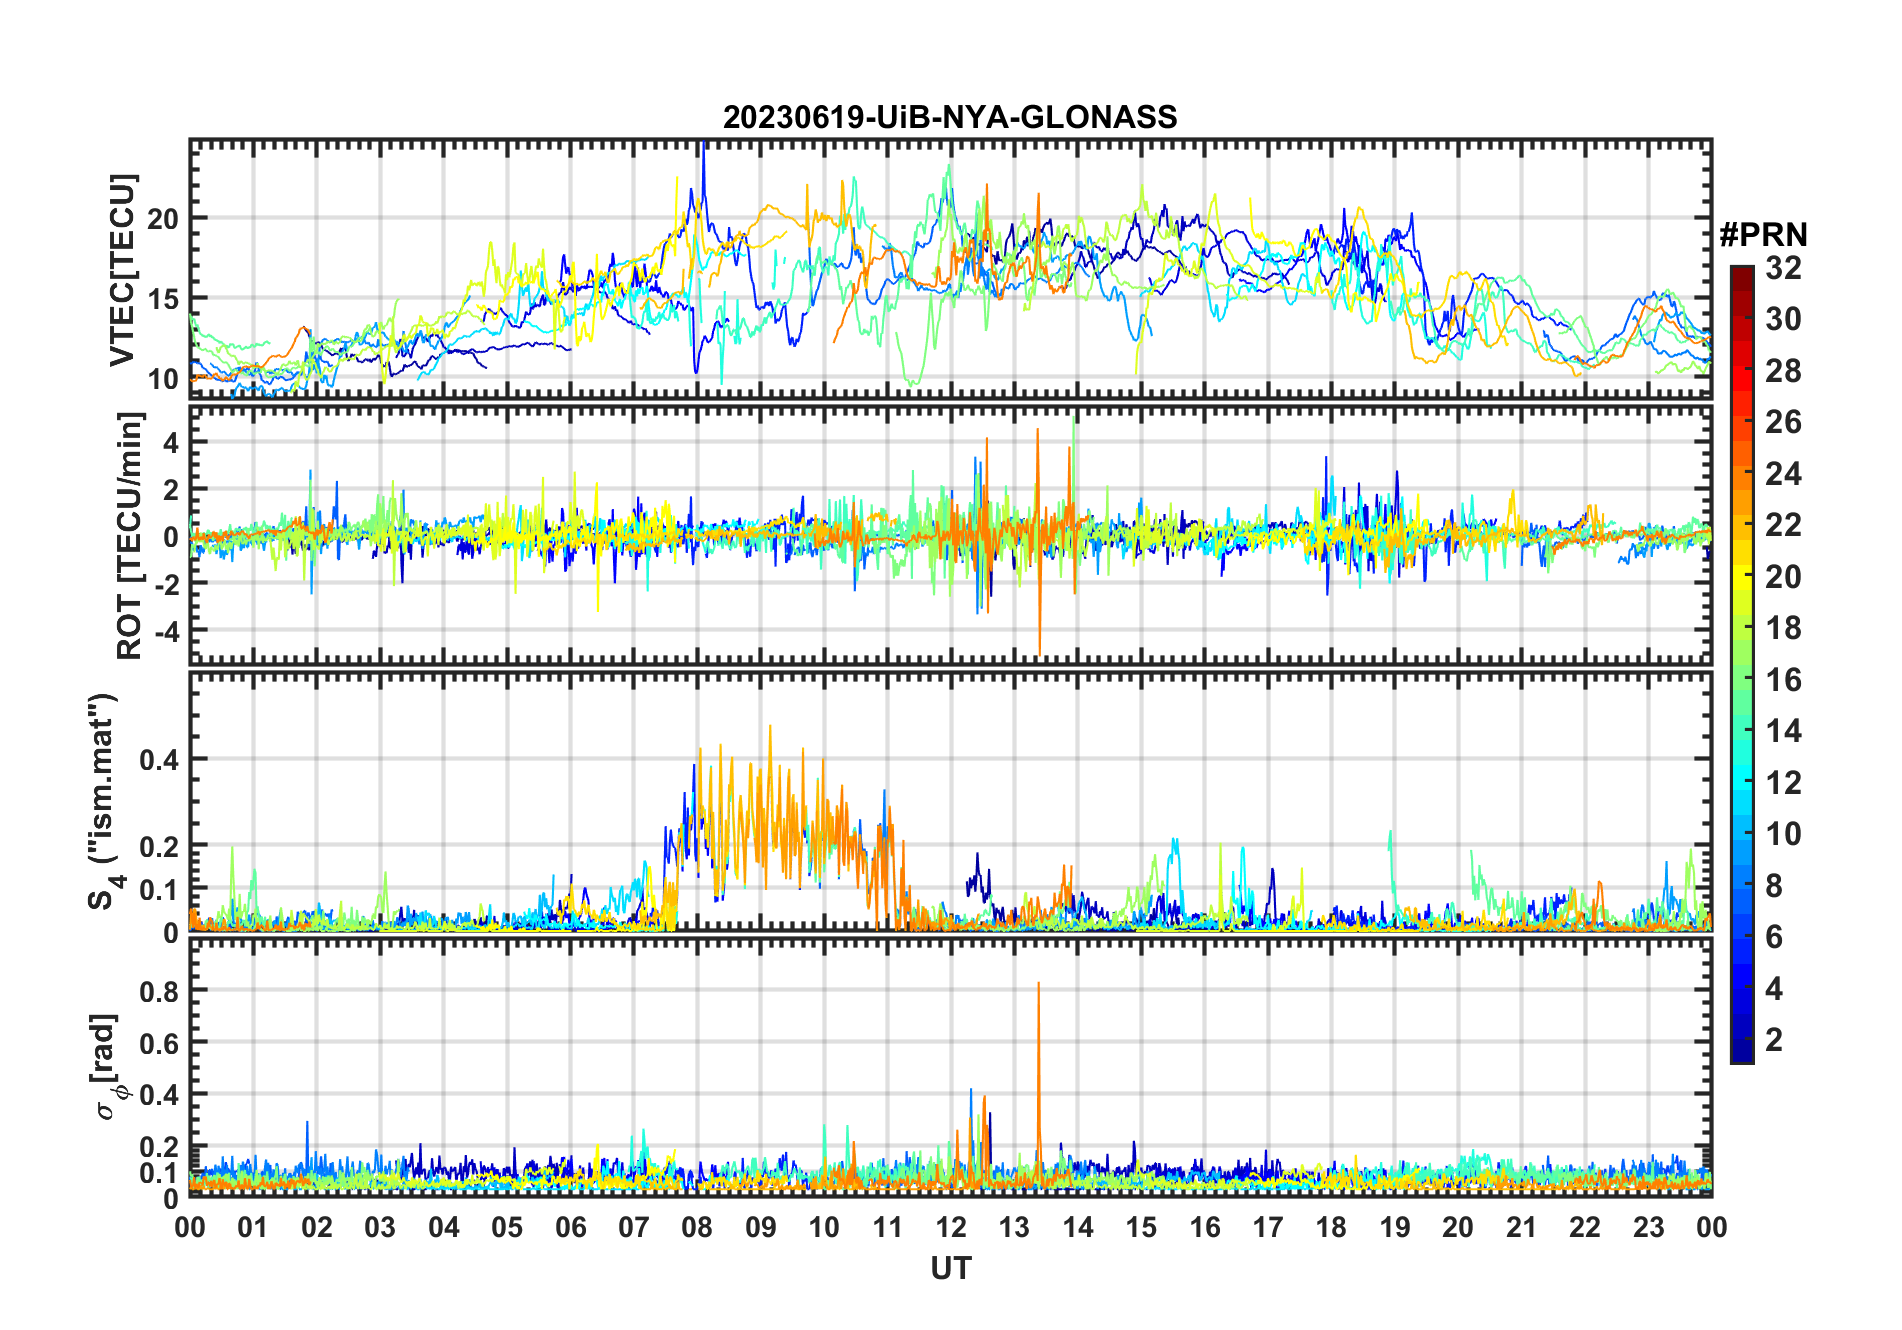This screenshot has height=1330, width=1902.
Task: Click the VTEC[TECU] axis label
Action: [122, 270]
